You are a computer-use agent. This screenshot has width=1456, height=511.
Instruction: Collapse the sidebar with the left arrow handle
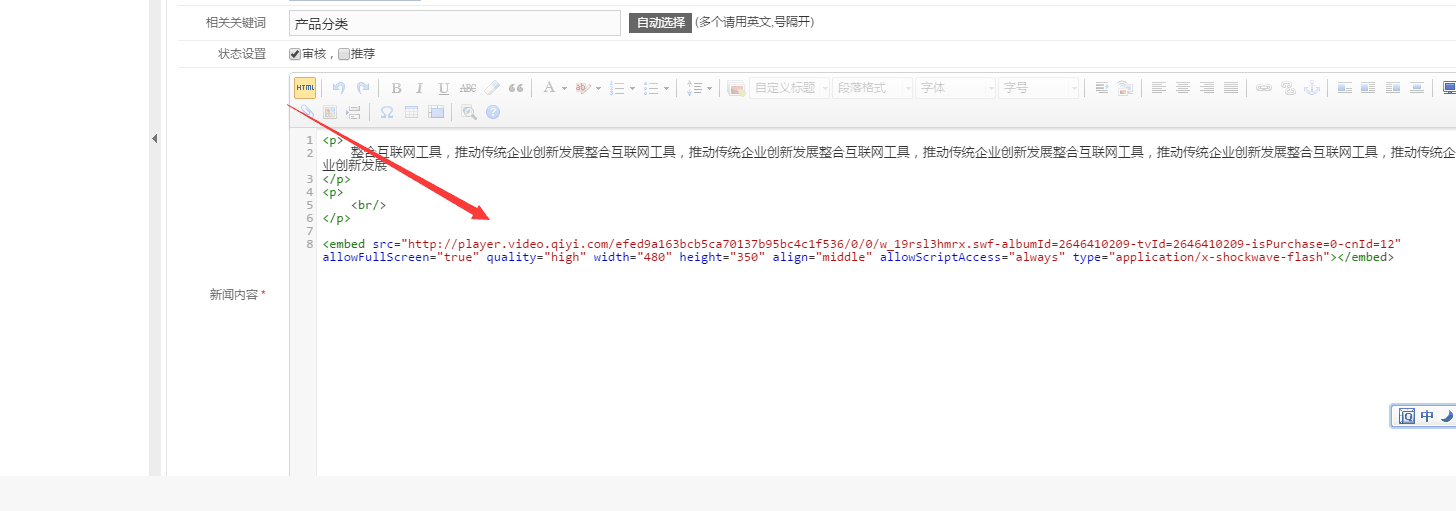[x=155, y=139]
